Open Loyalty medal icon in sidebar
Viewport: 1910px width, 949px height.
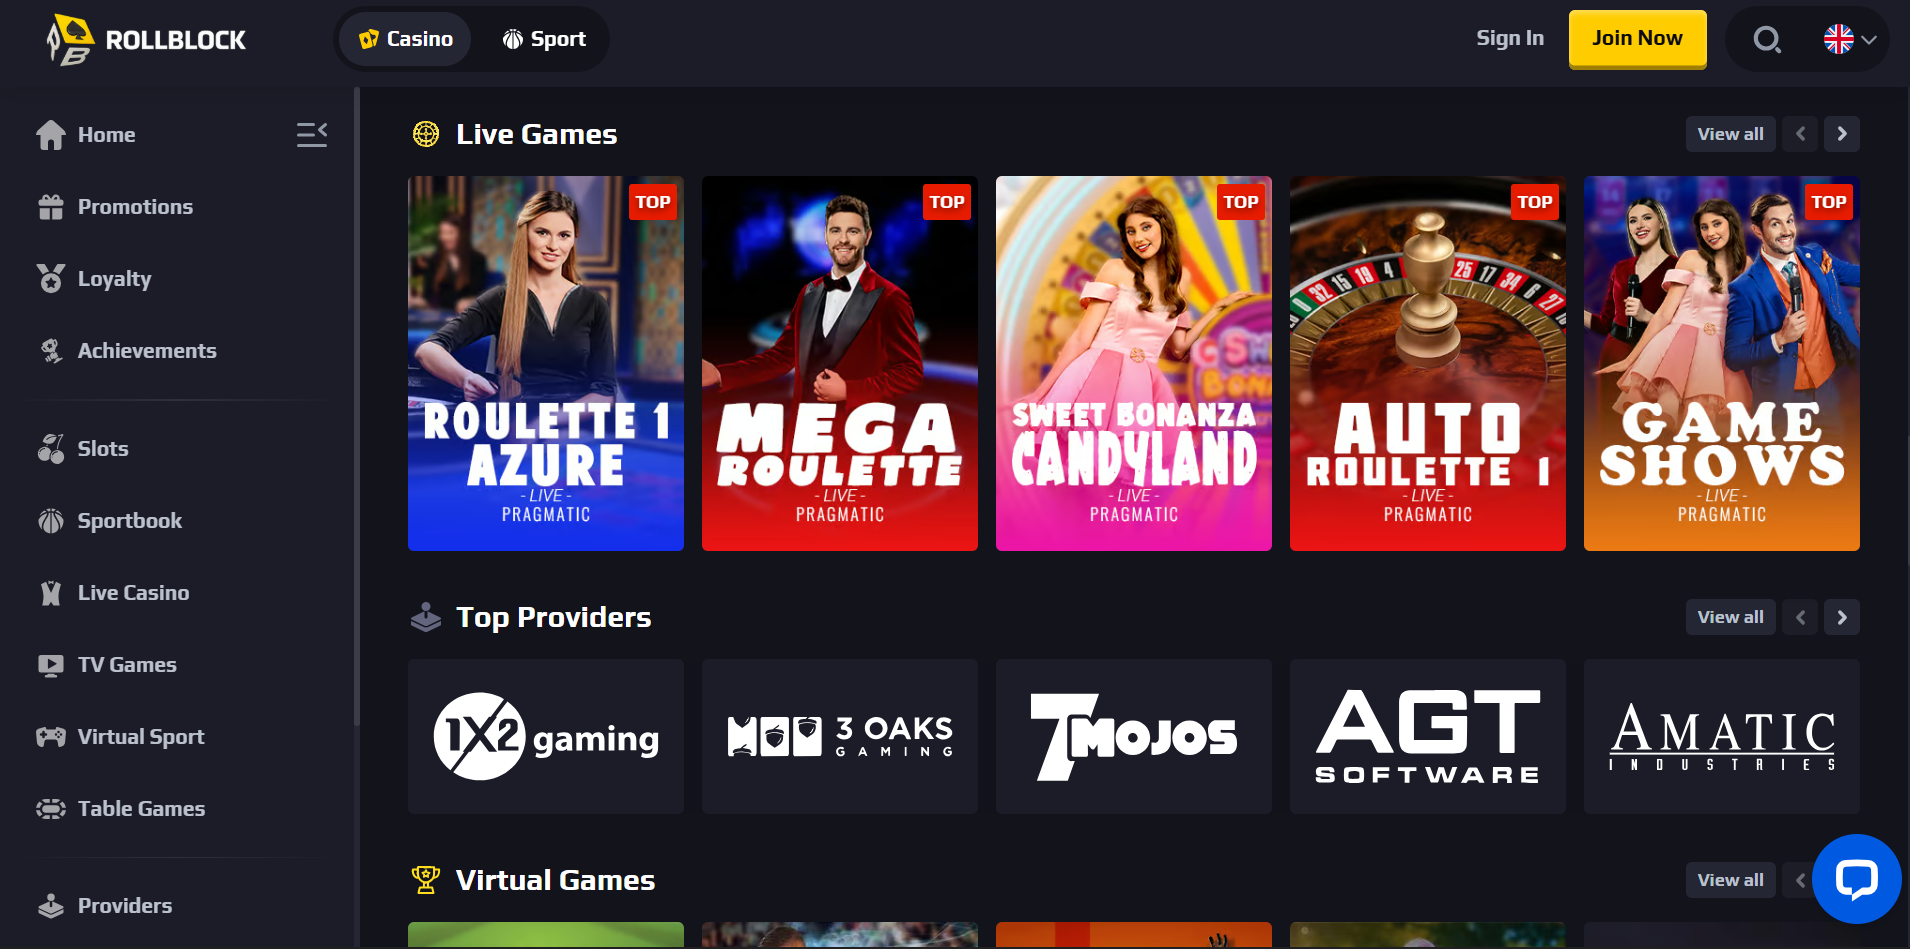point(51,279)
